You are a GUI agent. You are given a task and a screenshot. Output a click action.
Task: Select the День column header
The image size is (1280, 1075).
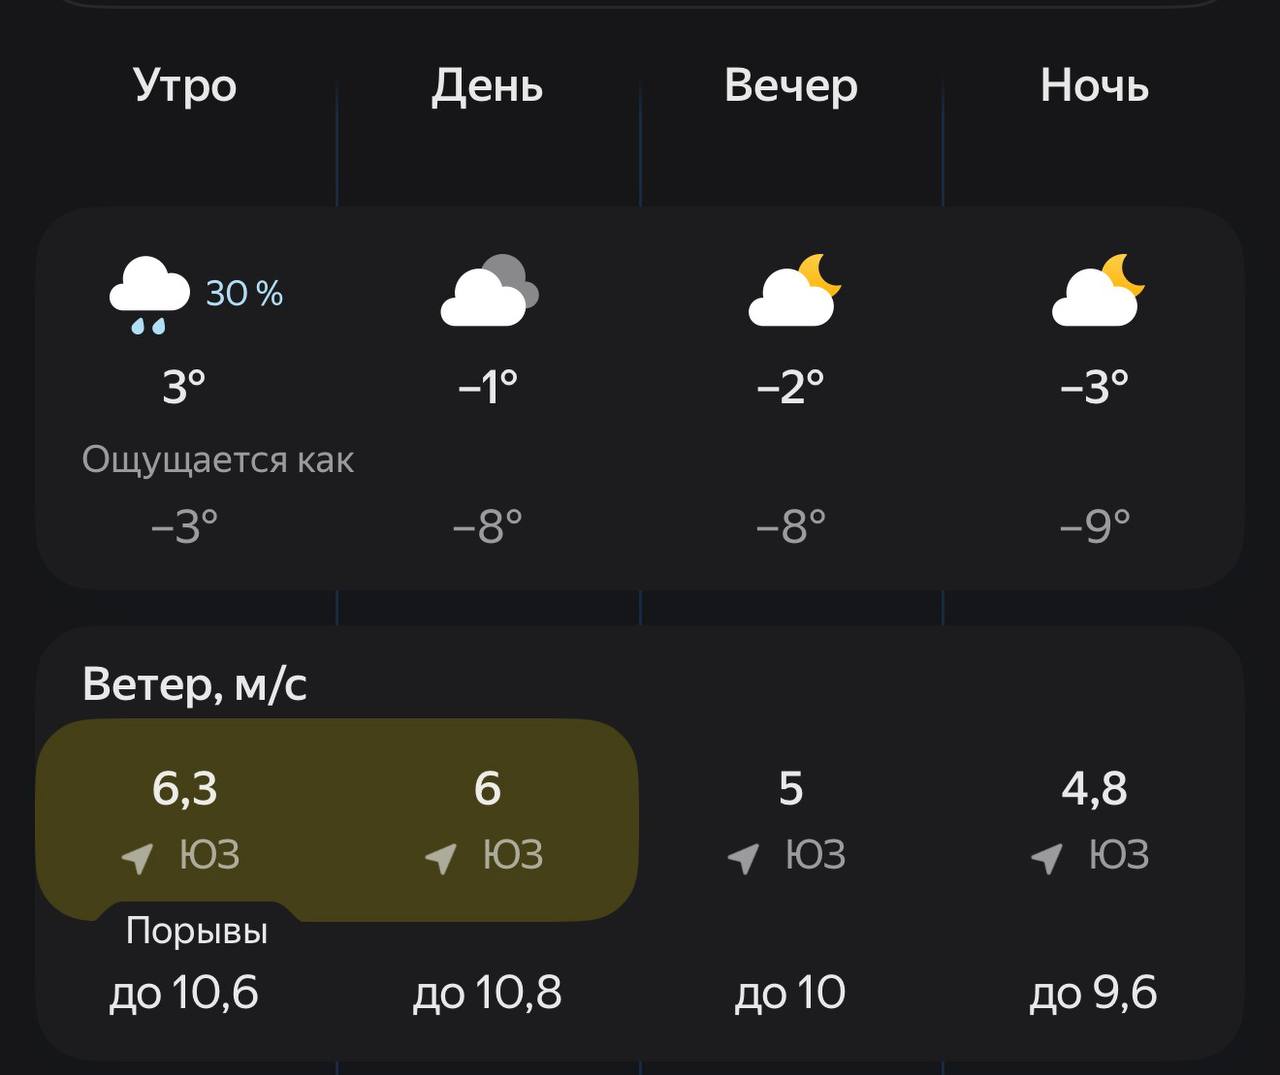coord(487,86)
